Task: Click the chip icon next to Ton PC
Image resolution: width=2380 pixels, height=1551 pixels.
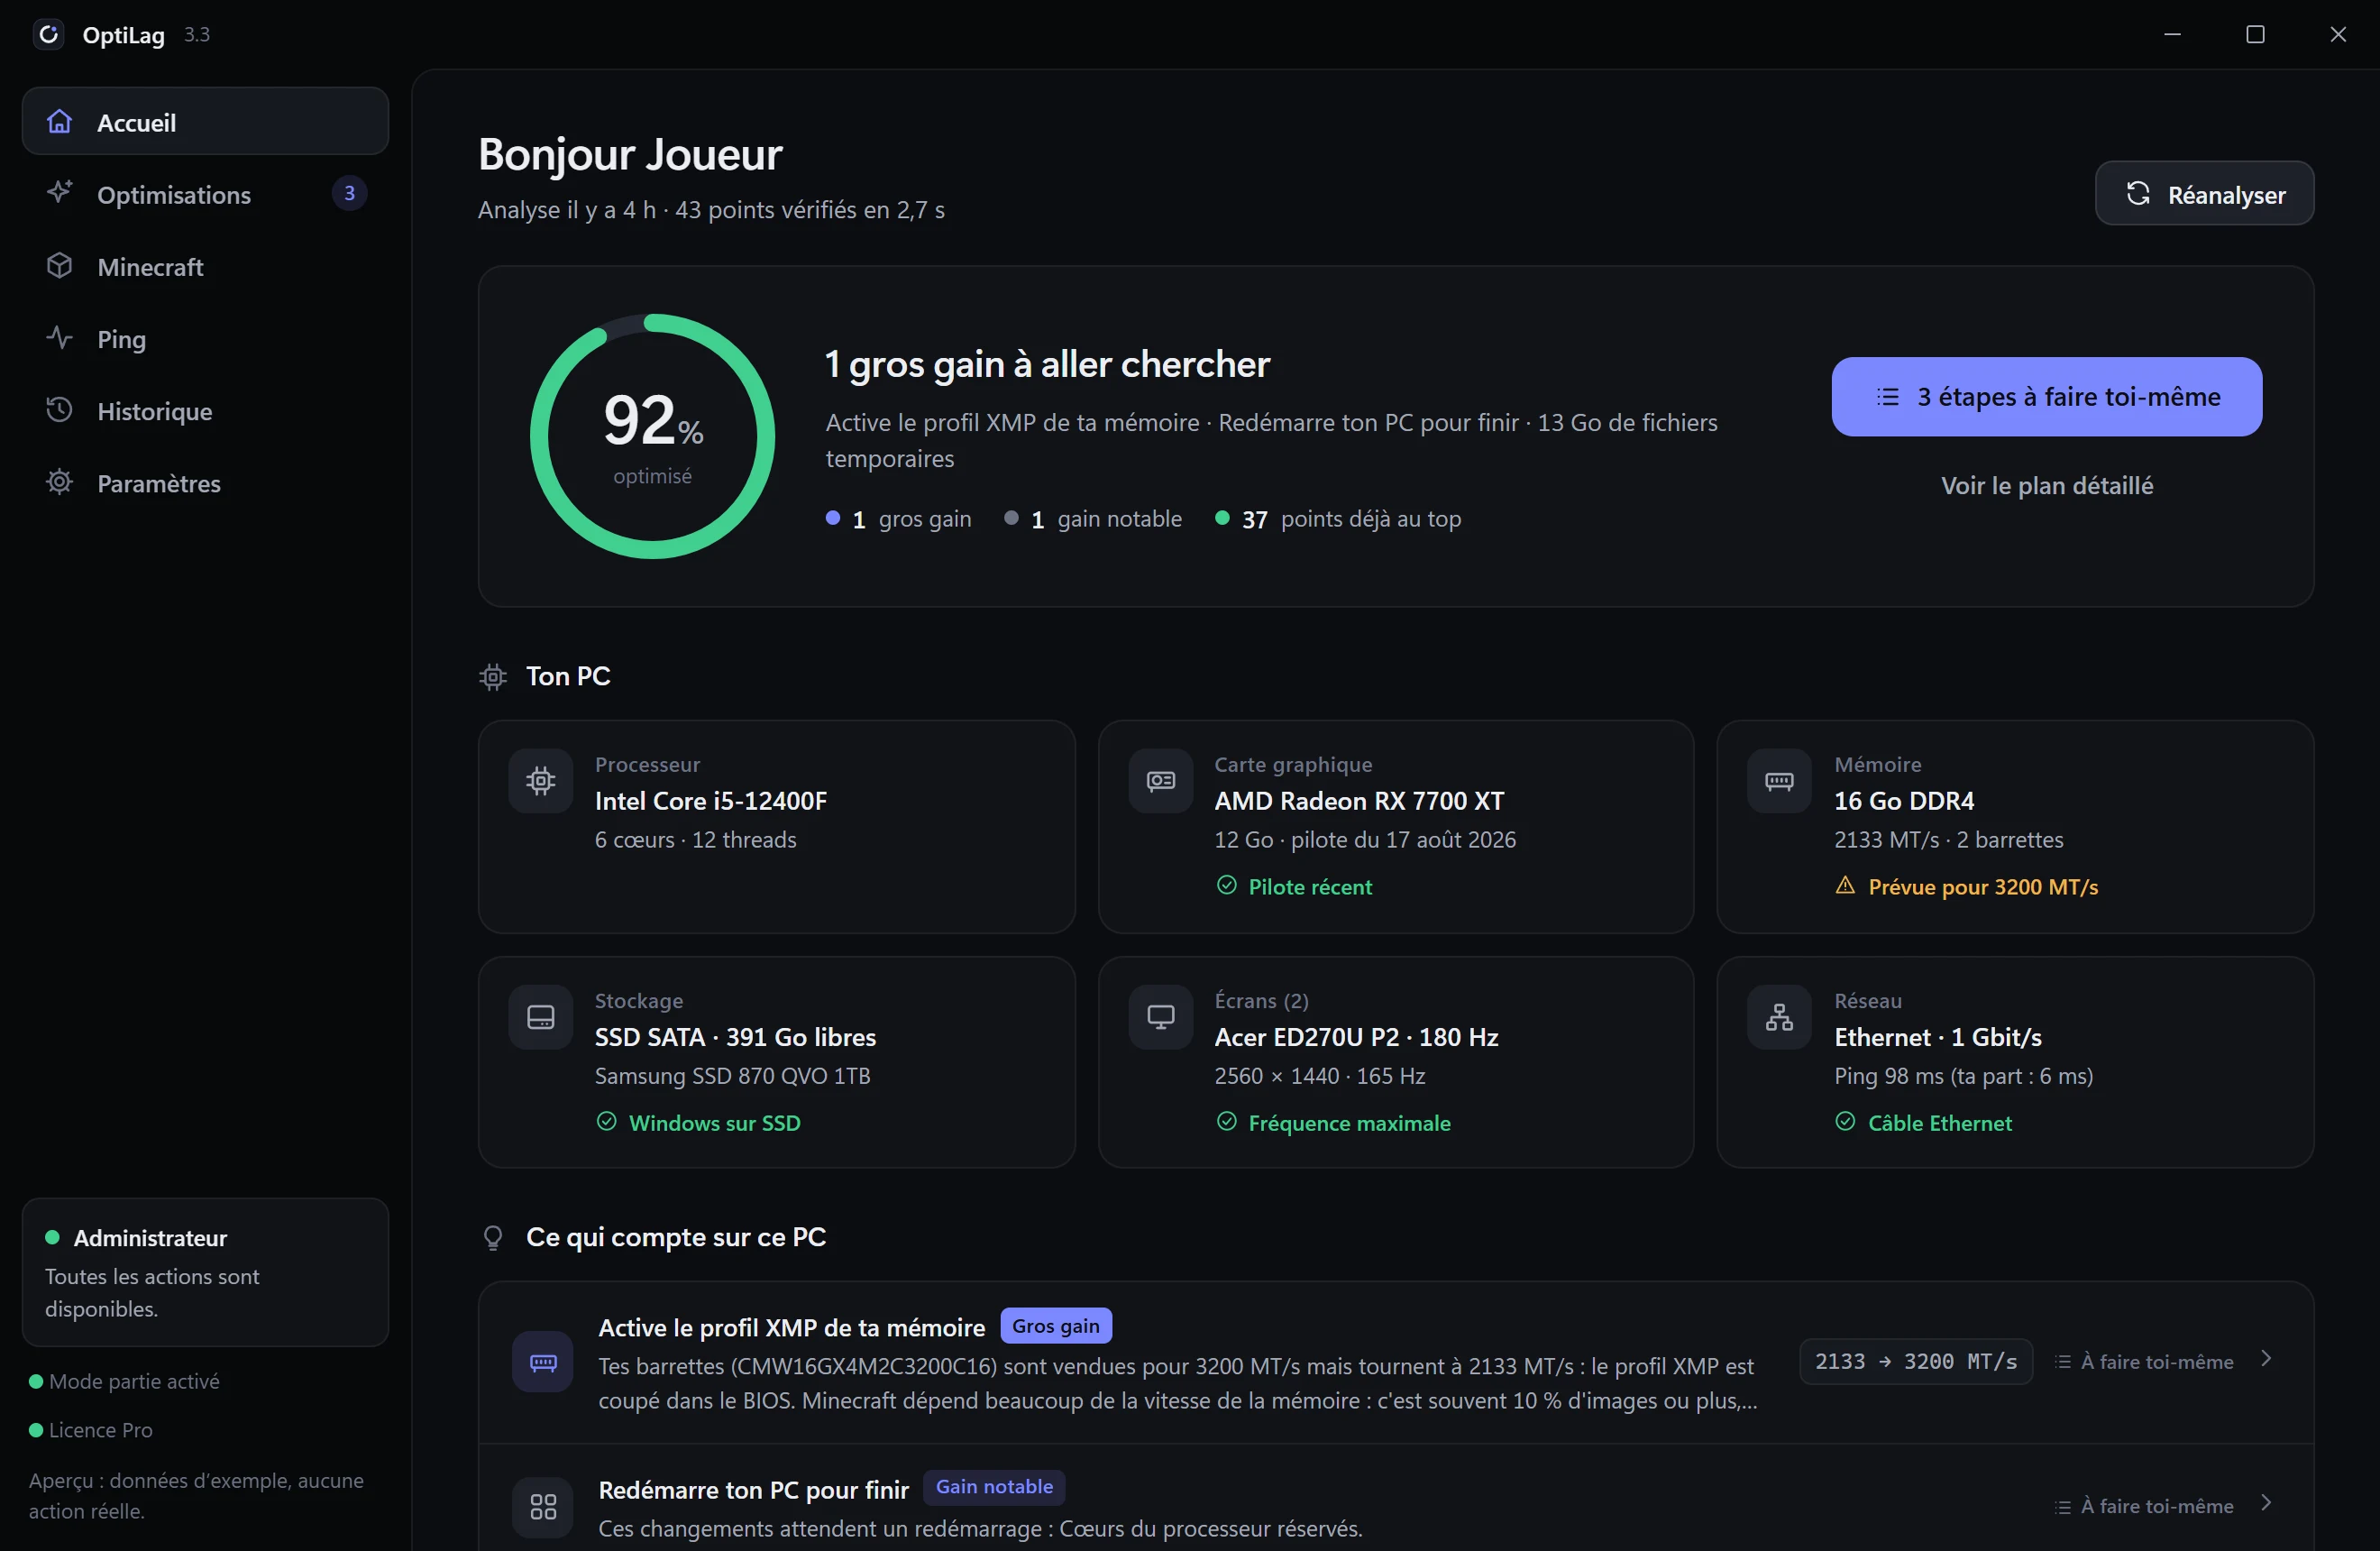Action: click(493, 677)
